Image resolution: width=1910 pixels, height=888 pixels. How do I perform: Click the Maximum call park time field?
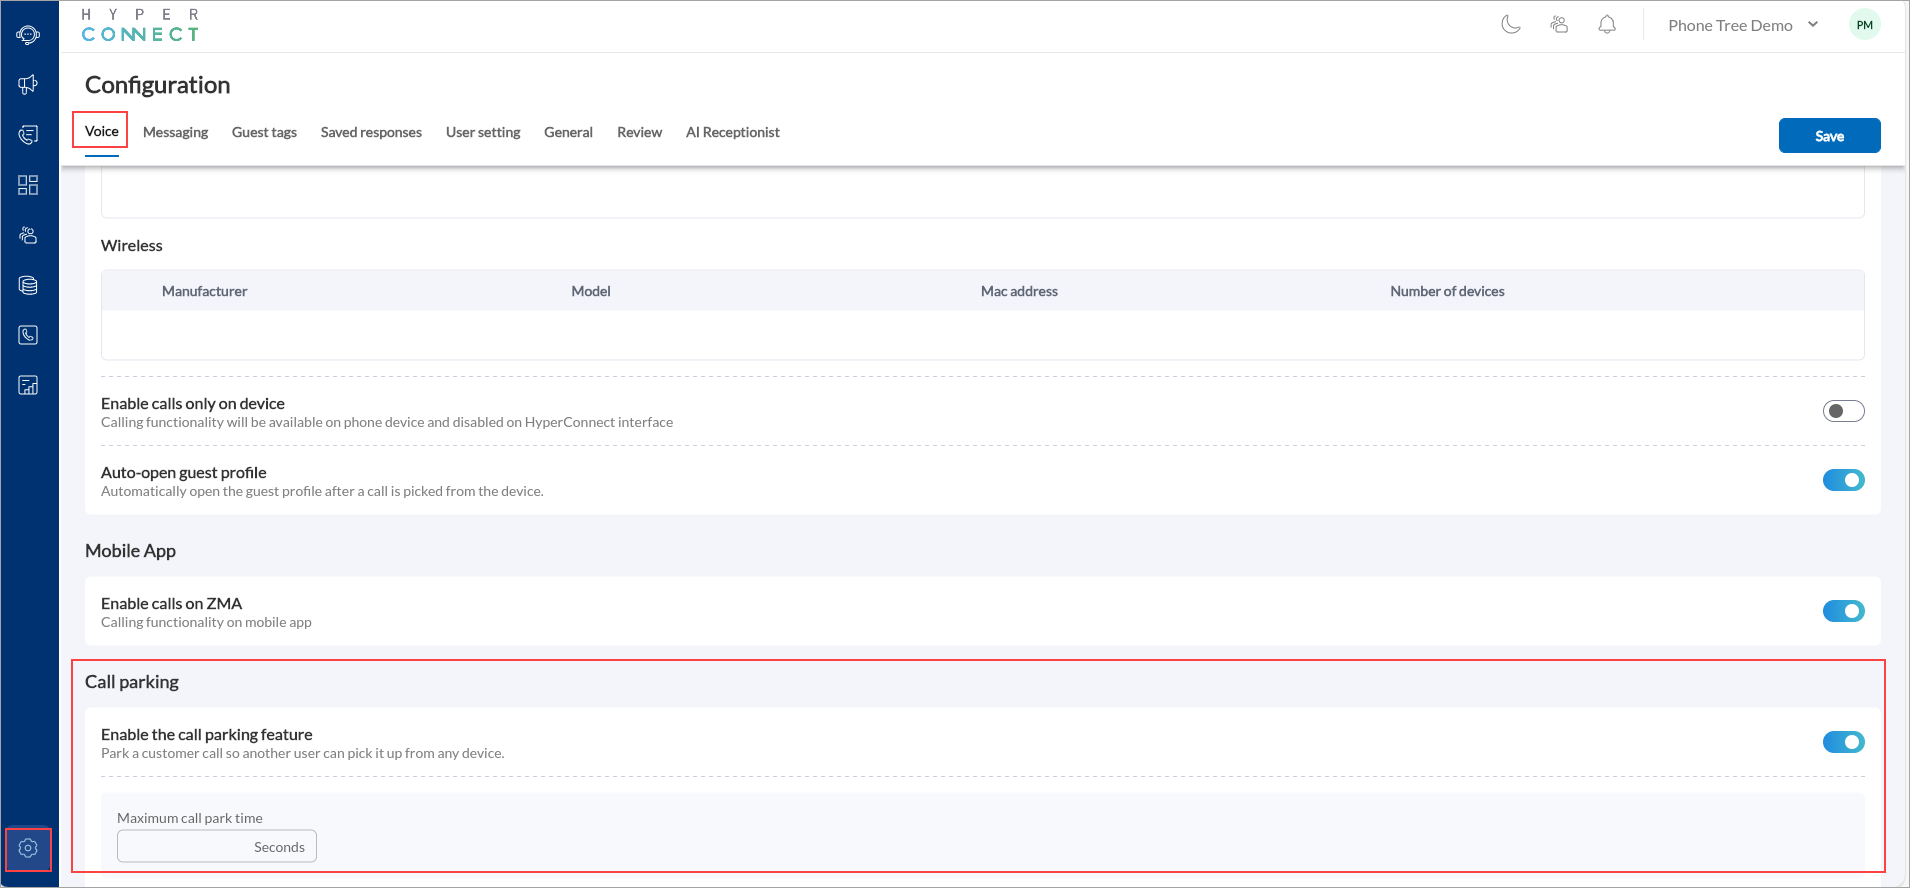tap(185, 847)
